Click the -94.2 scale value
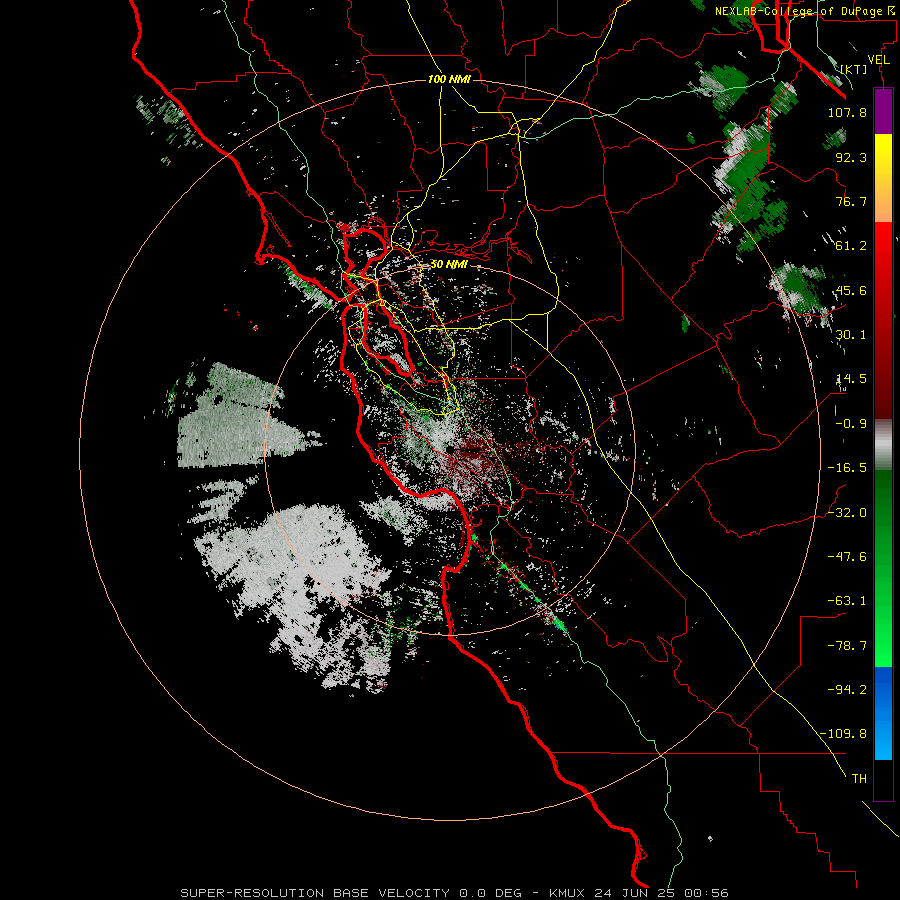This screenshot has width=900, height=900. click(x=847, y=690)
